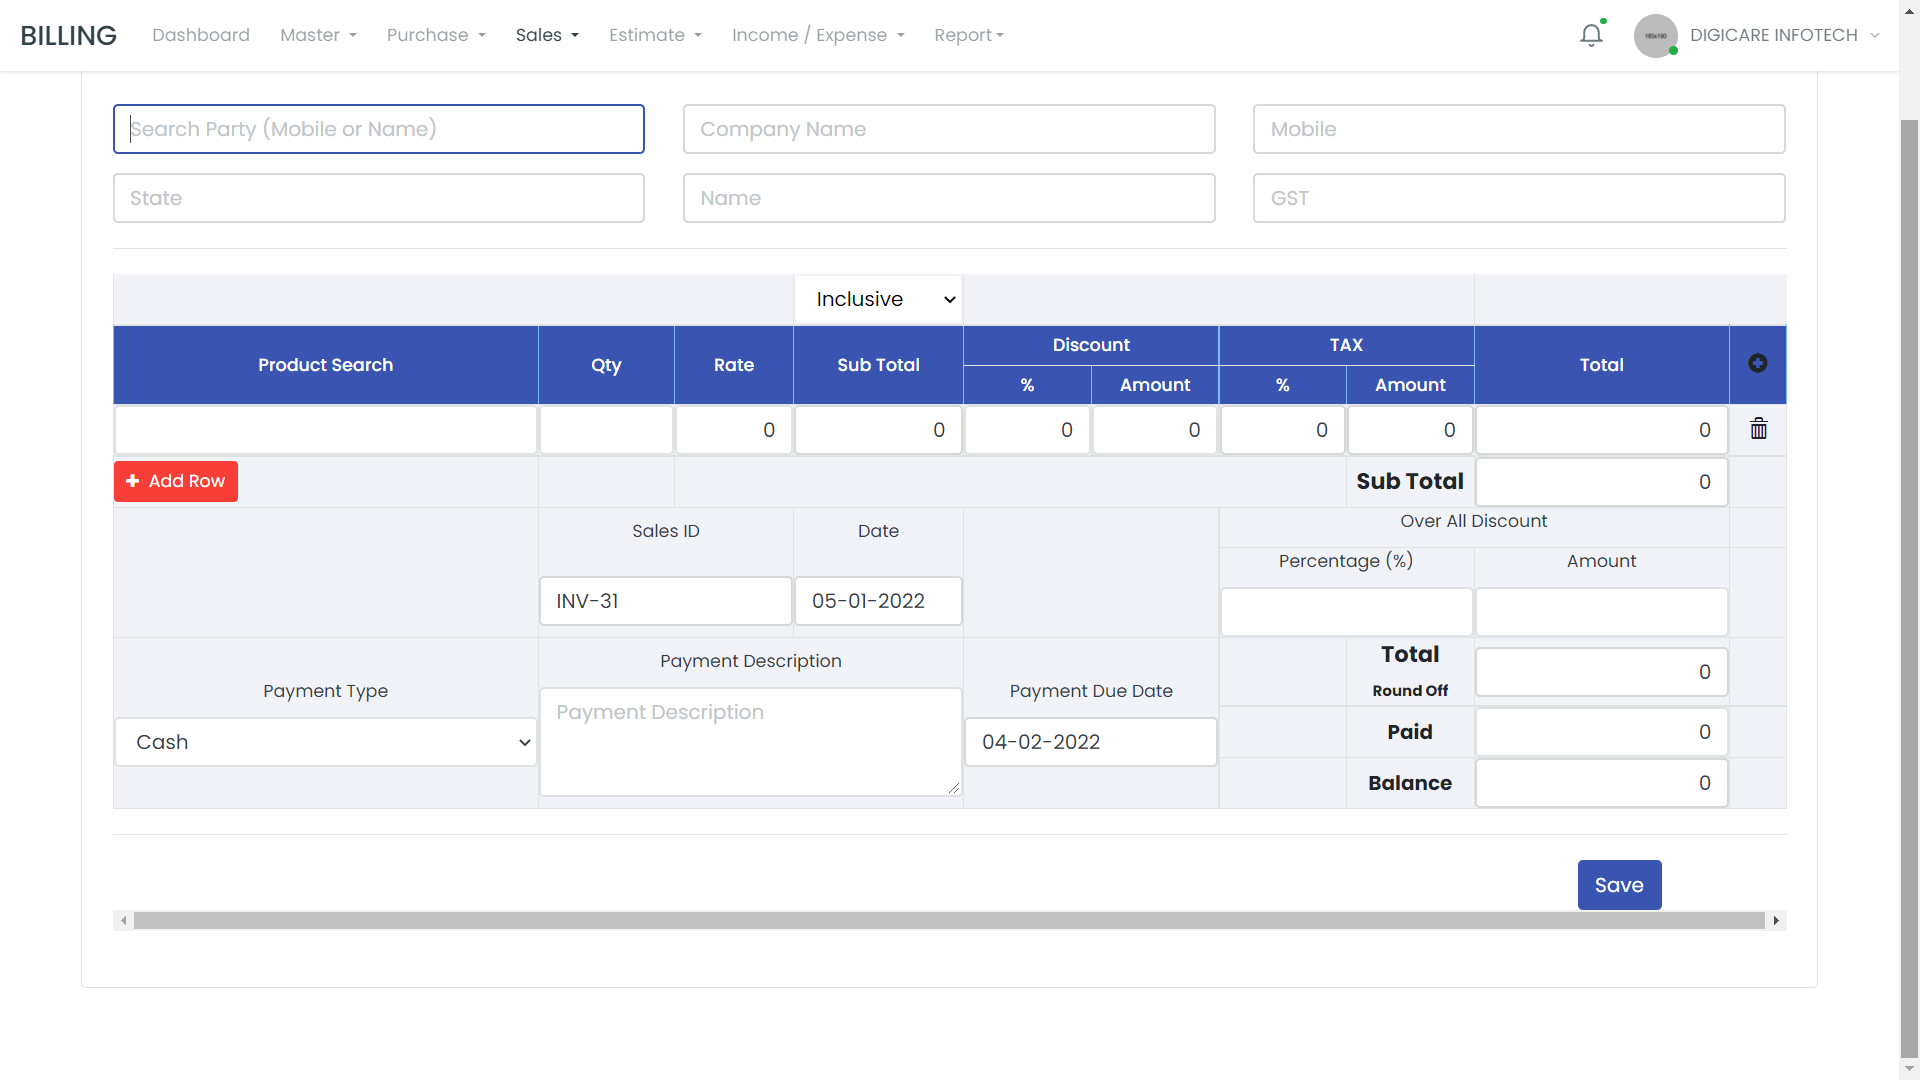Click the GST input field
This screenshot has height=1080, width=1920.
1518,198
